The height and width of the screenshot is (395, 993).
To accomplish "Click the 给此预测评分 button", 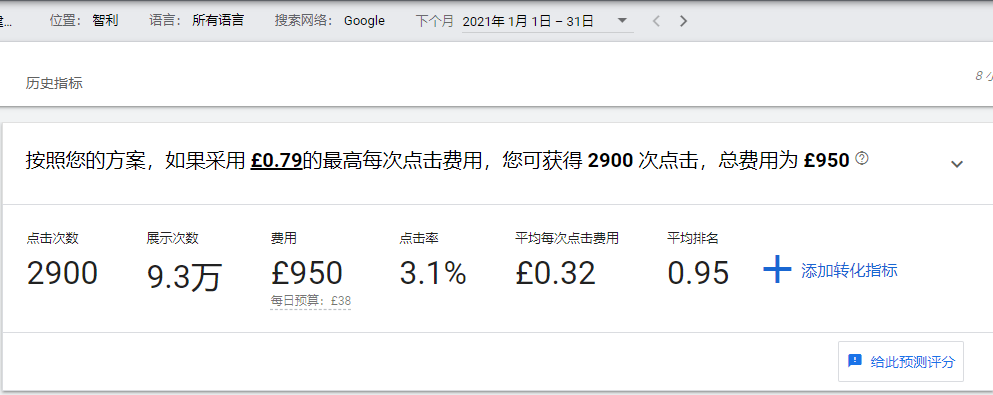I will click(901, 361).
